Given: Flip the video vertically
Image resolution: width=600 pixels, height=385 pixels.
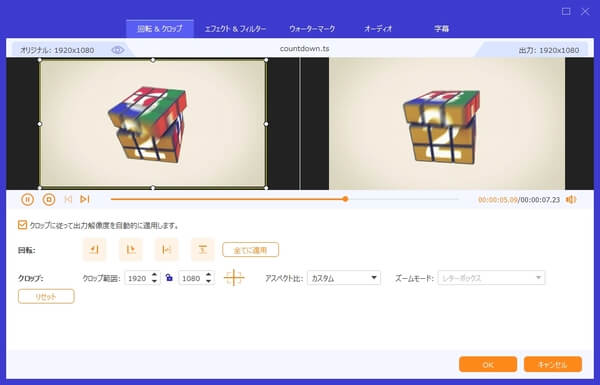Looking at the screenshot, I should pyautogui.click(x=202, y=250).
